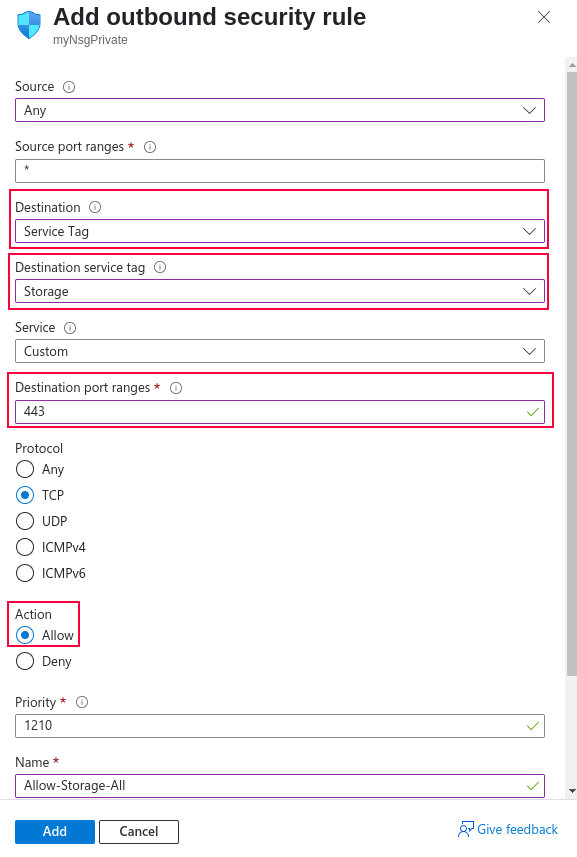The height and width of the screenshot is (857, 577).
Task: Click info icon for Destination service tag
Action: click(x=160, y=267)
